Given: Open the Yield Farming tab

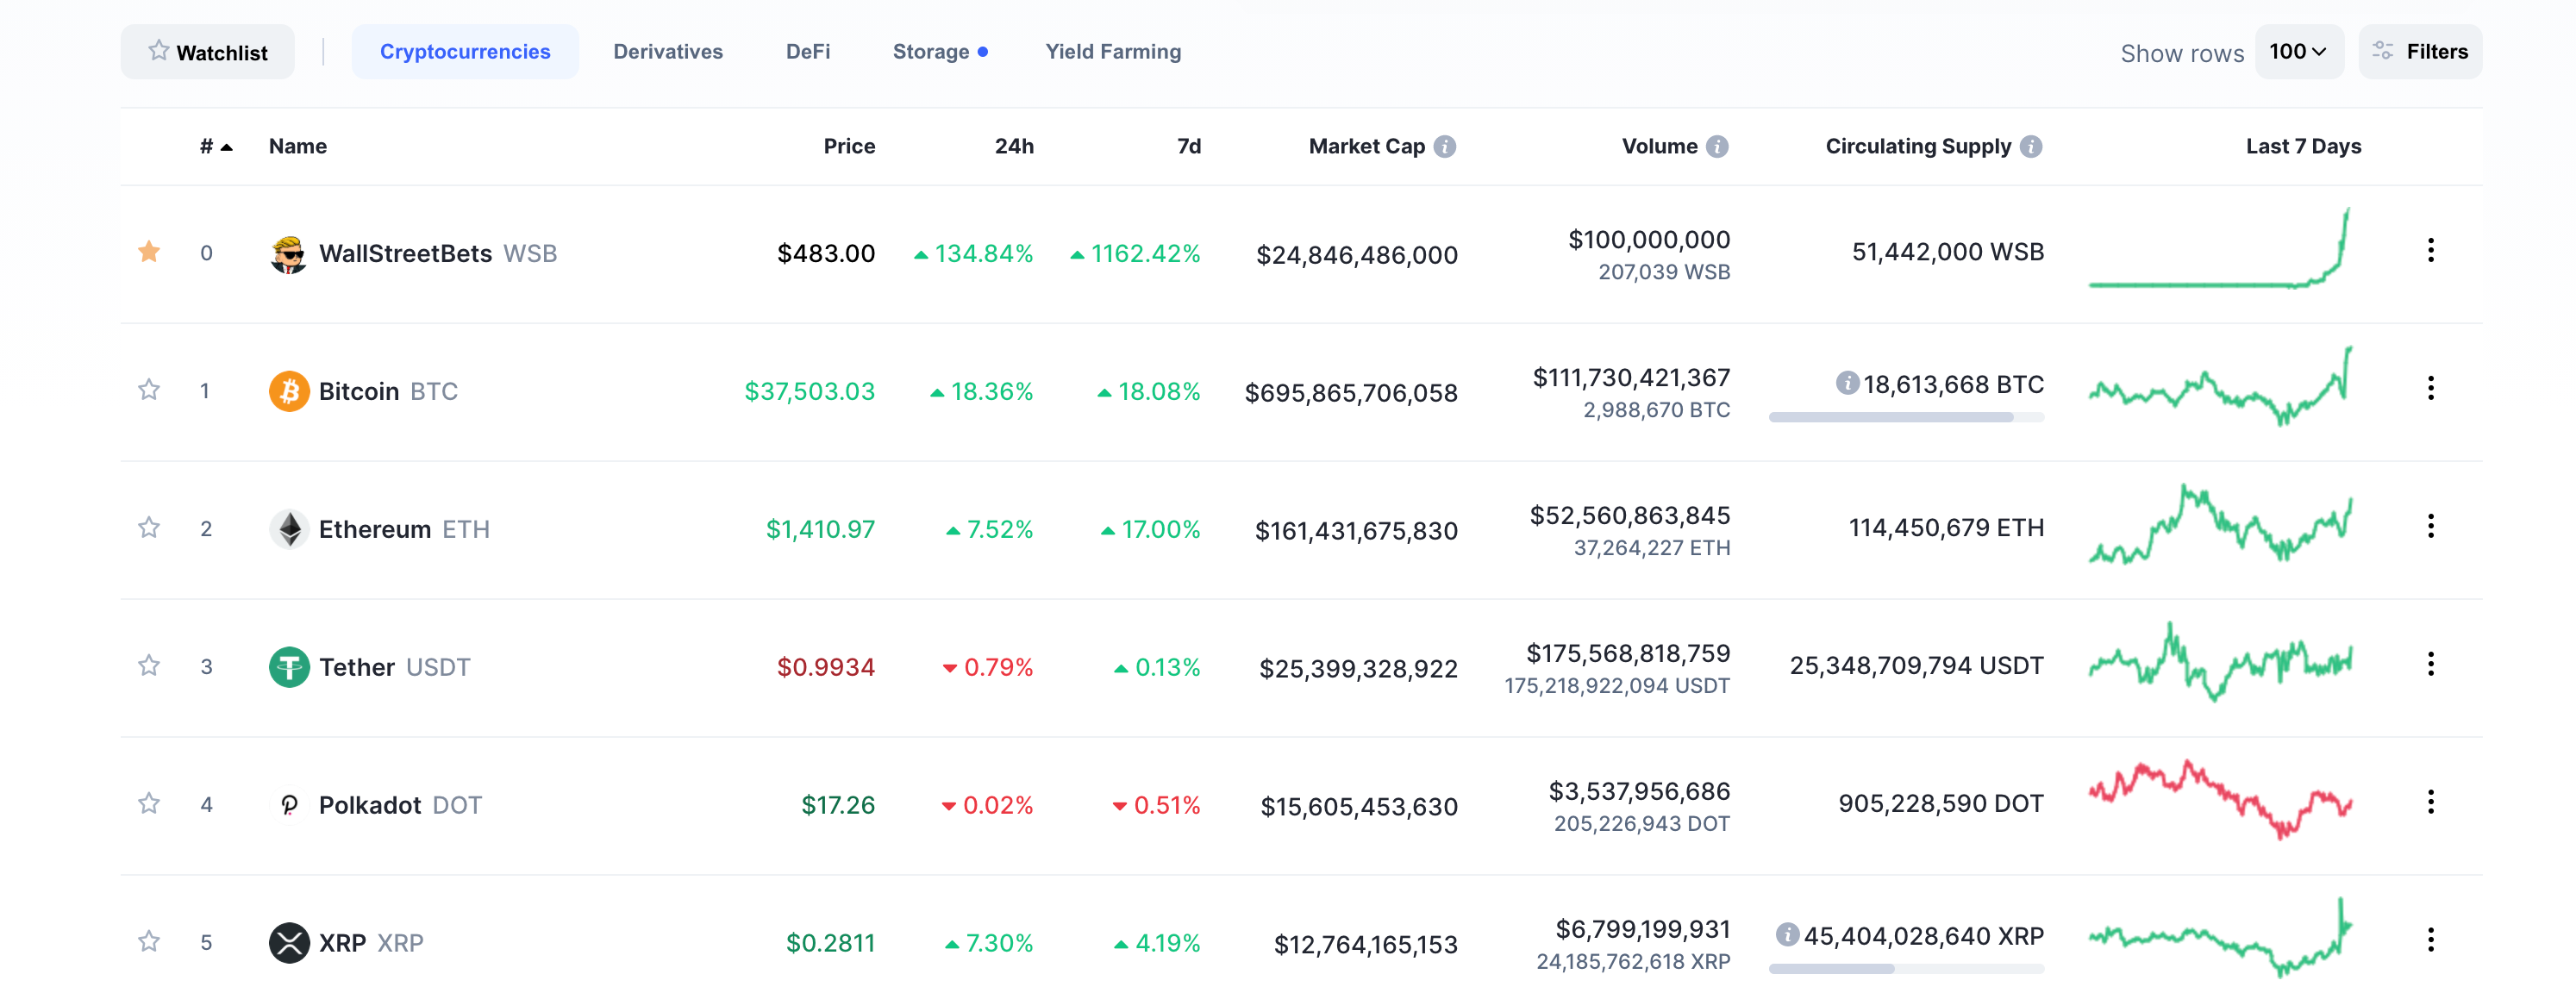Looking at the screenshot, I should click(1113, 52).
